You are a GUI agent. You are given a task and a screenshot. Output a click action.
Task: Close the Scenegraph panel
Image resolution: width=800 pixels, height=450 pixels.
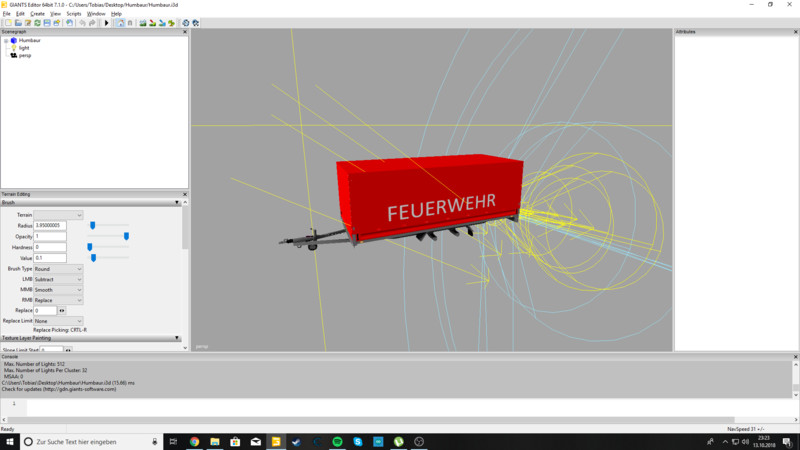[x=185, y=32]
